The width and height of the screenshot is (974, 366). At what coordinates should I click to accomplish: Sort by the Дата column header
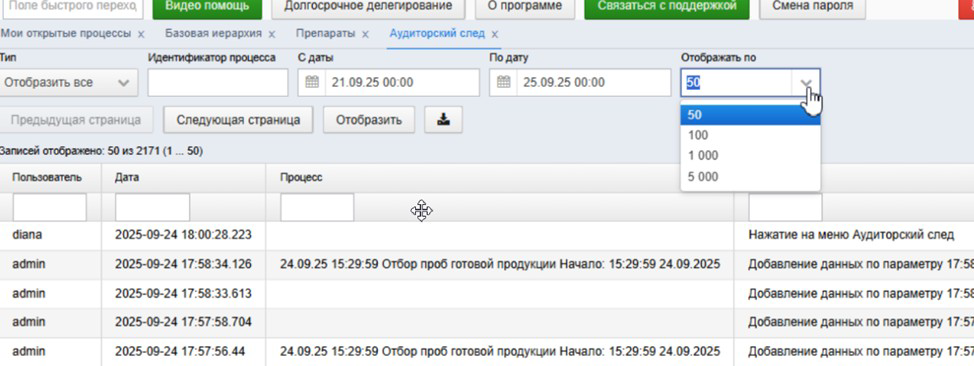coord(127,178)
